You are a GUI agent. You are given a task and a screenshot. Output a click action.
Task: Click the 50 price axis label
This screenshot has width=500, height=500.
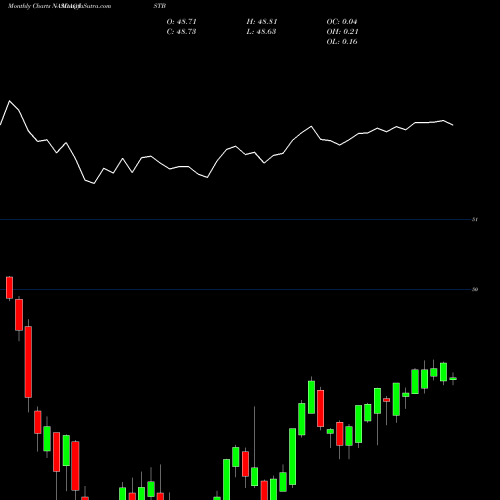[475, 289]
